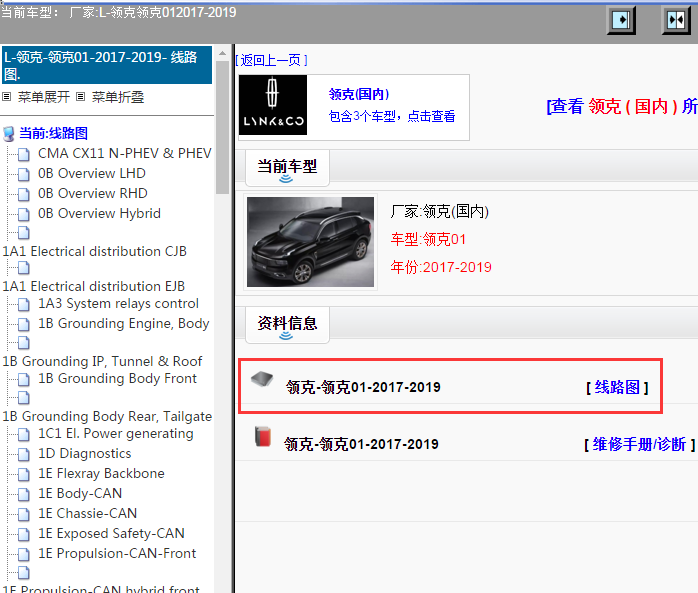Click the Lynk & Co logo thumbnail
This screenshot has width=698, height=593.
point(273,105)
